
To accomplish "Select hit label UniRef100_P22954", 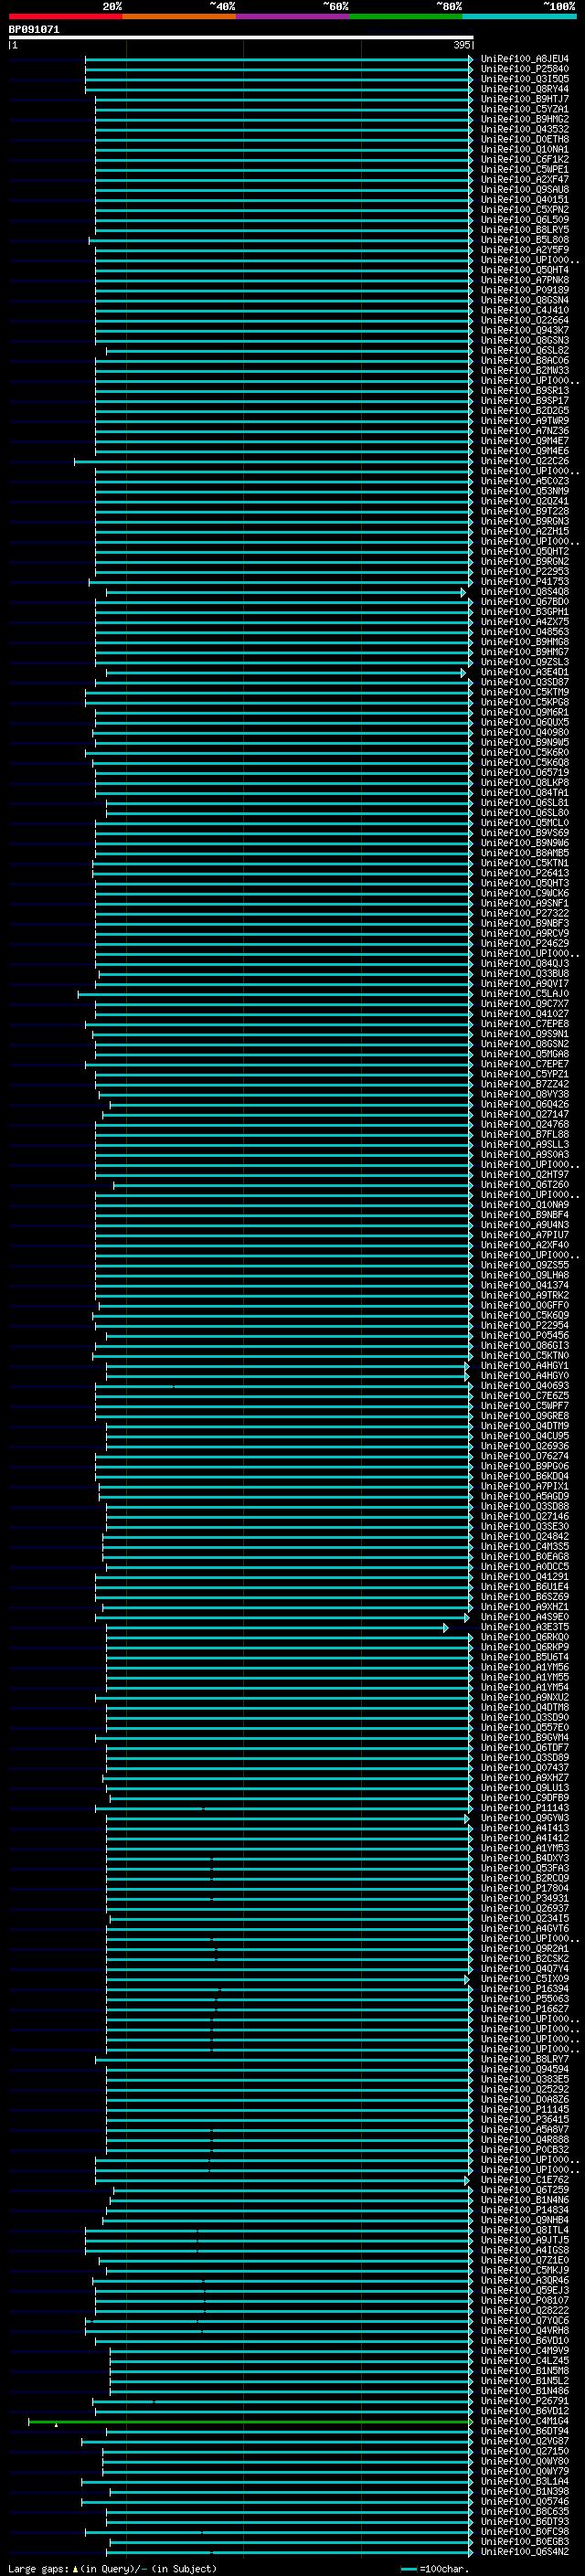I will coord(525,1325).
